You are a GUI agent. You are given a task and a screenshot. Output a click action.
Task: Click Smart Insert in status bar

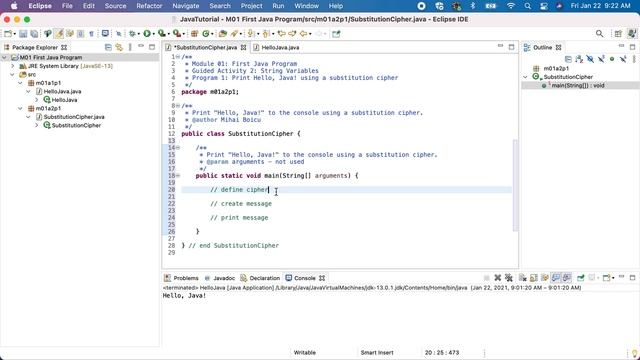[x=377, y=352]
